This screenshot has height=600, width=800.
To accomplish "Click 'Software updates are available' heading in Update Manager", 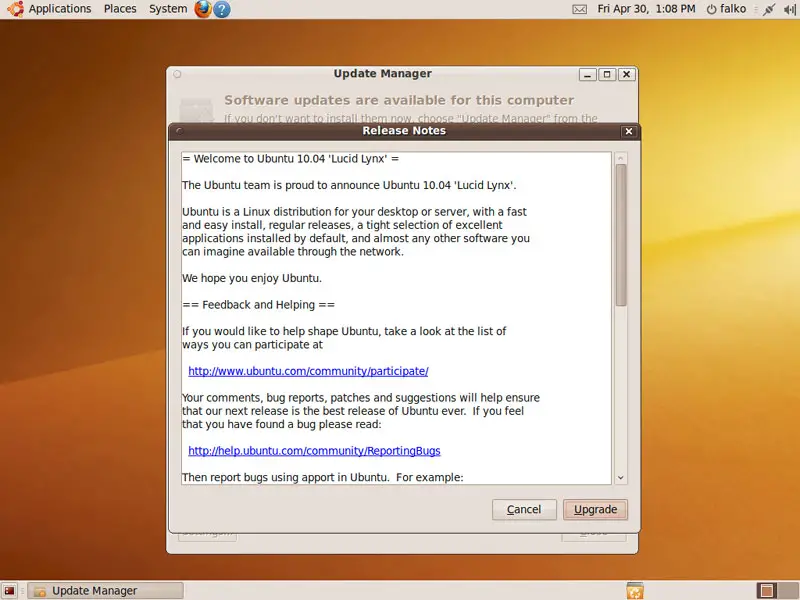I will pos(399,100).
